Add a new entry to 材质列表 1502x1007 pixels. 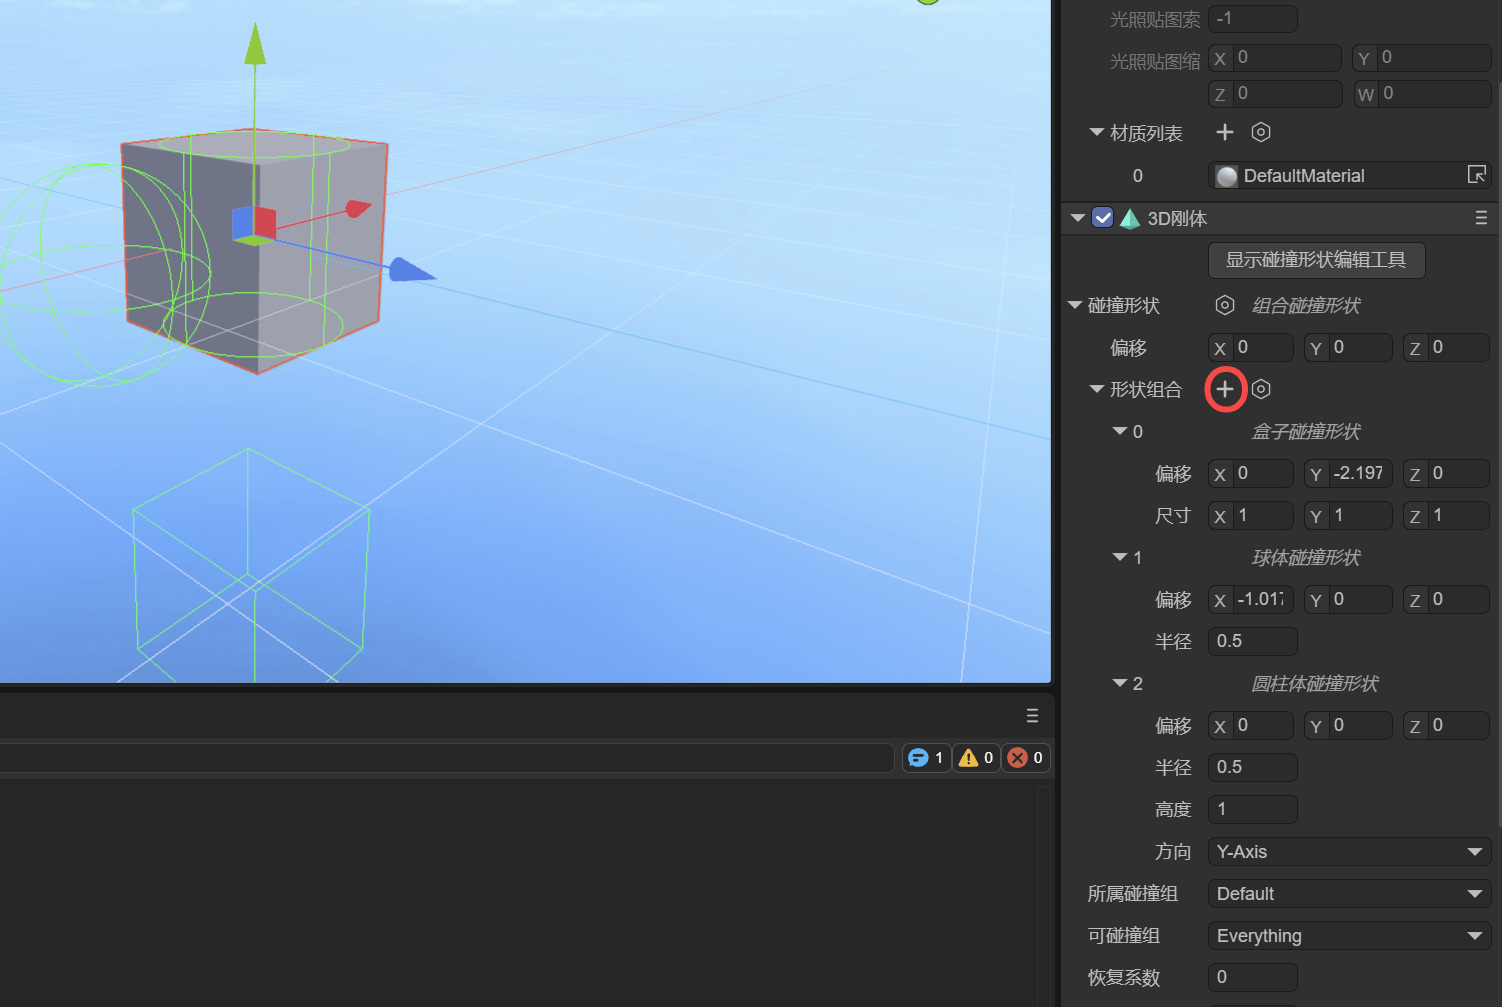tap(1225, 132)
